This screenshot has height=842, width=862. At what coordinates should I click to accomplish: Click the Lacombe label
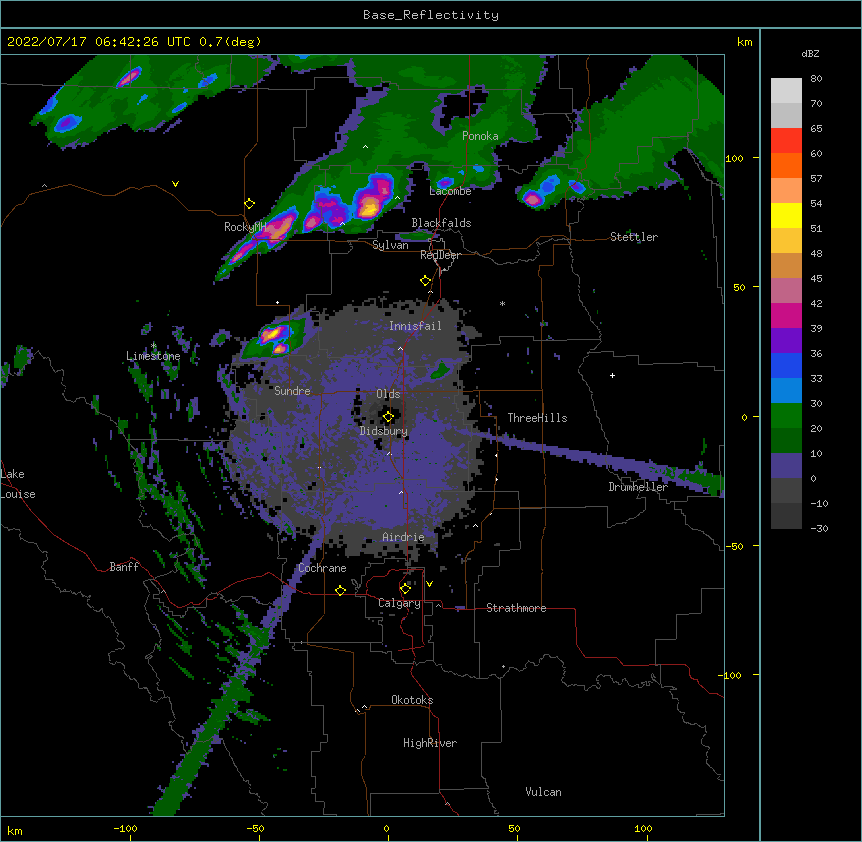[450, 191]
